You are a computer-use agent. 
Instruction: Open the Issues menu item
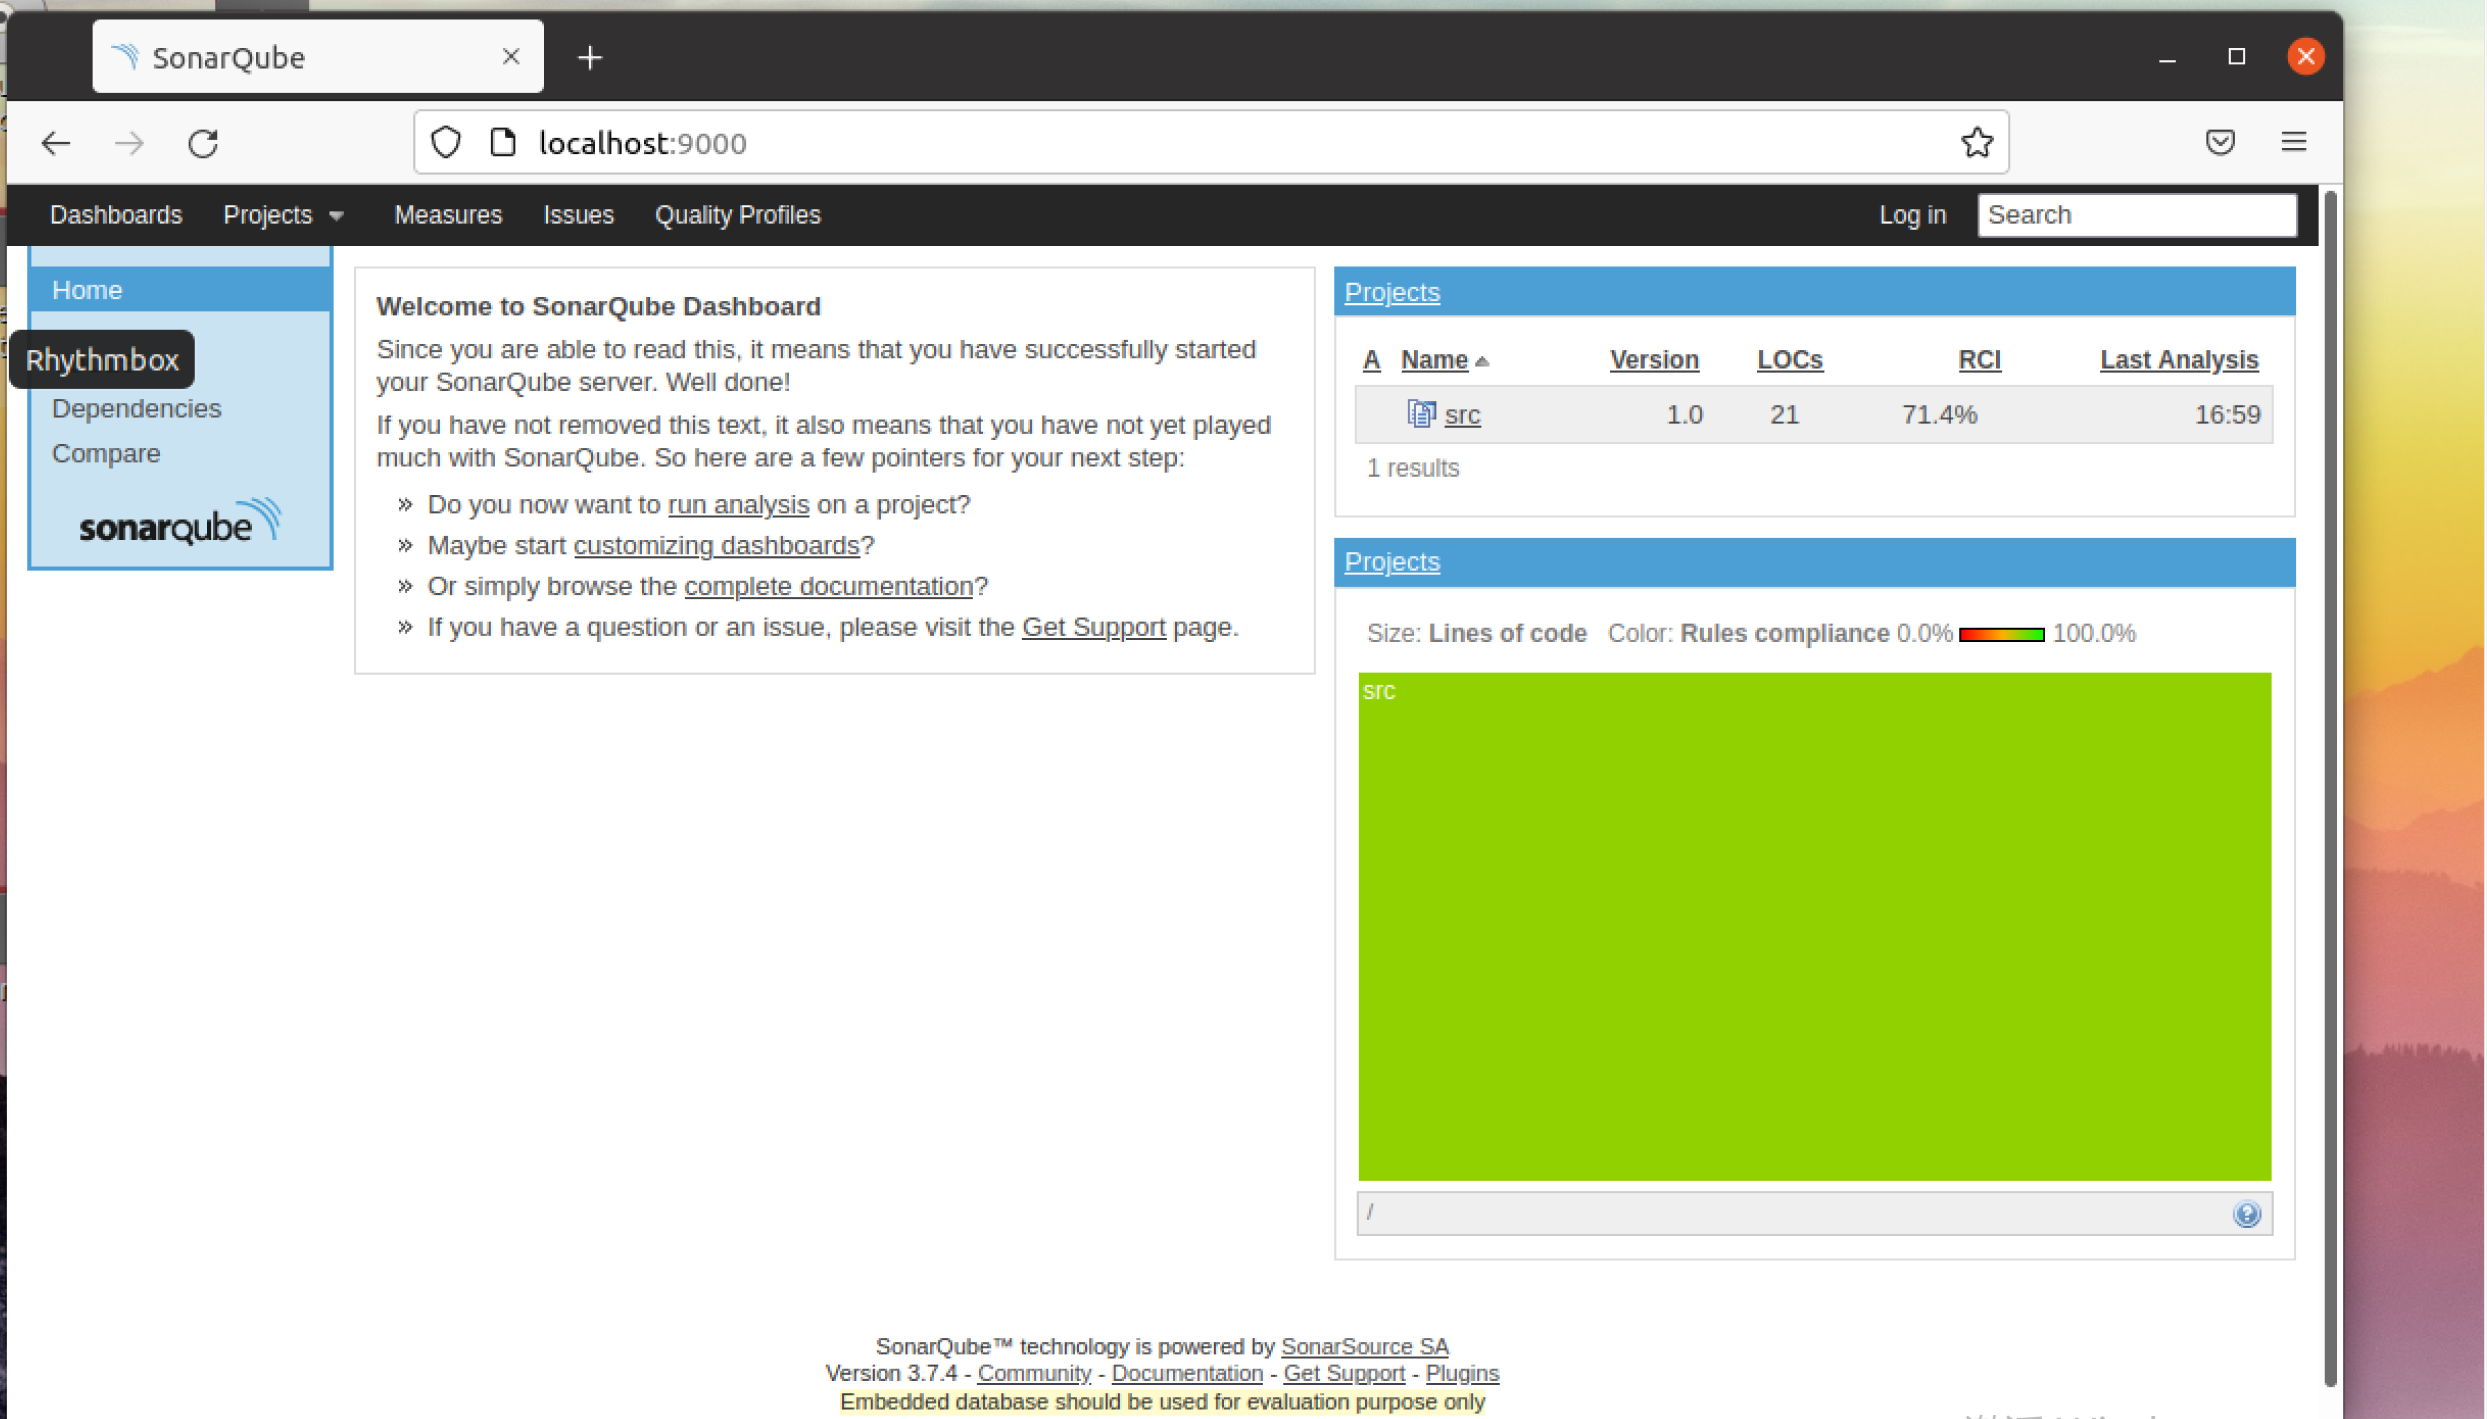pyautogui.click(x=578, y=215)
